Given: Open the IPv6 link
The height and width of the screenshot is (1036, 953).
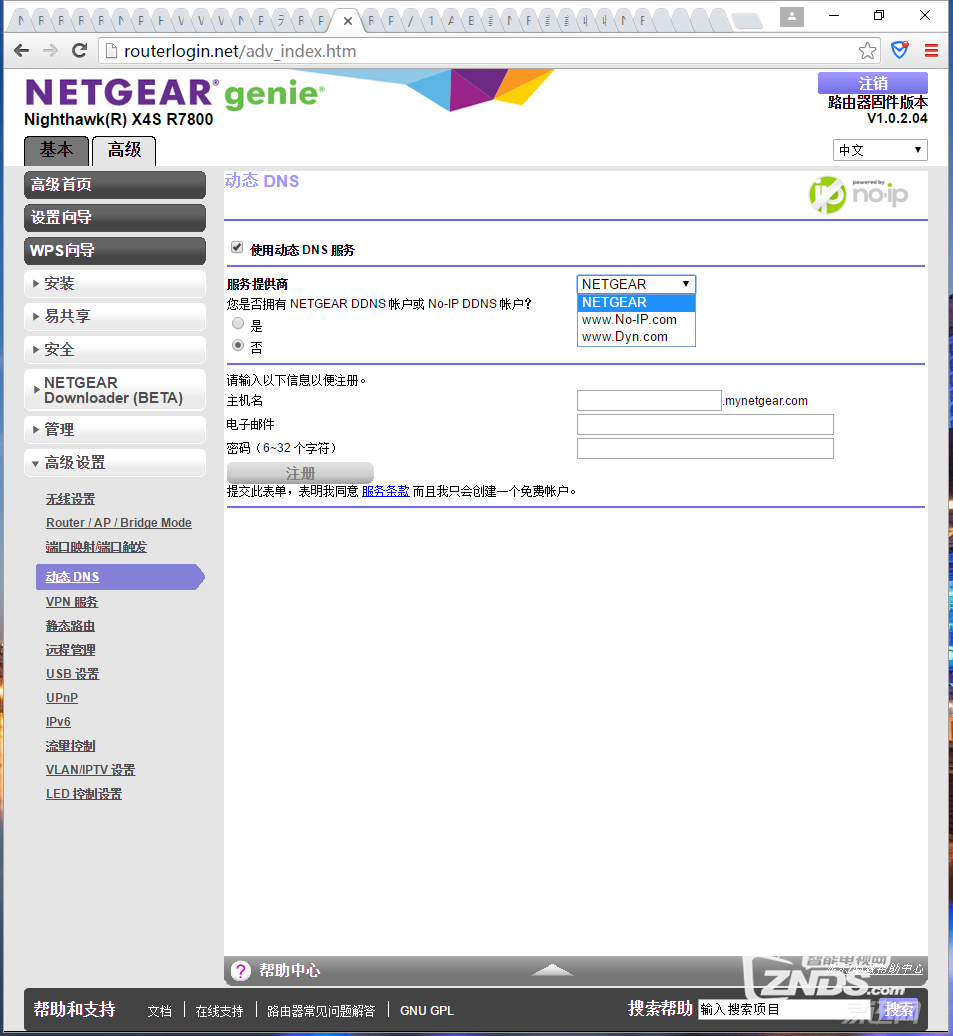Looking at the screenshot, I should click(58, 722).
